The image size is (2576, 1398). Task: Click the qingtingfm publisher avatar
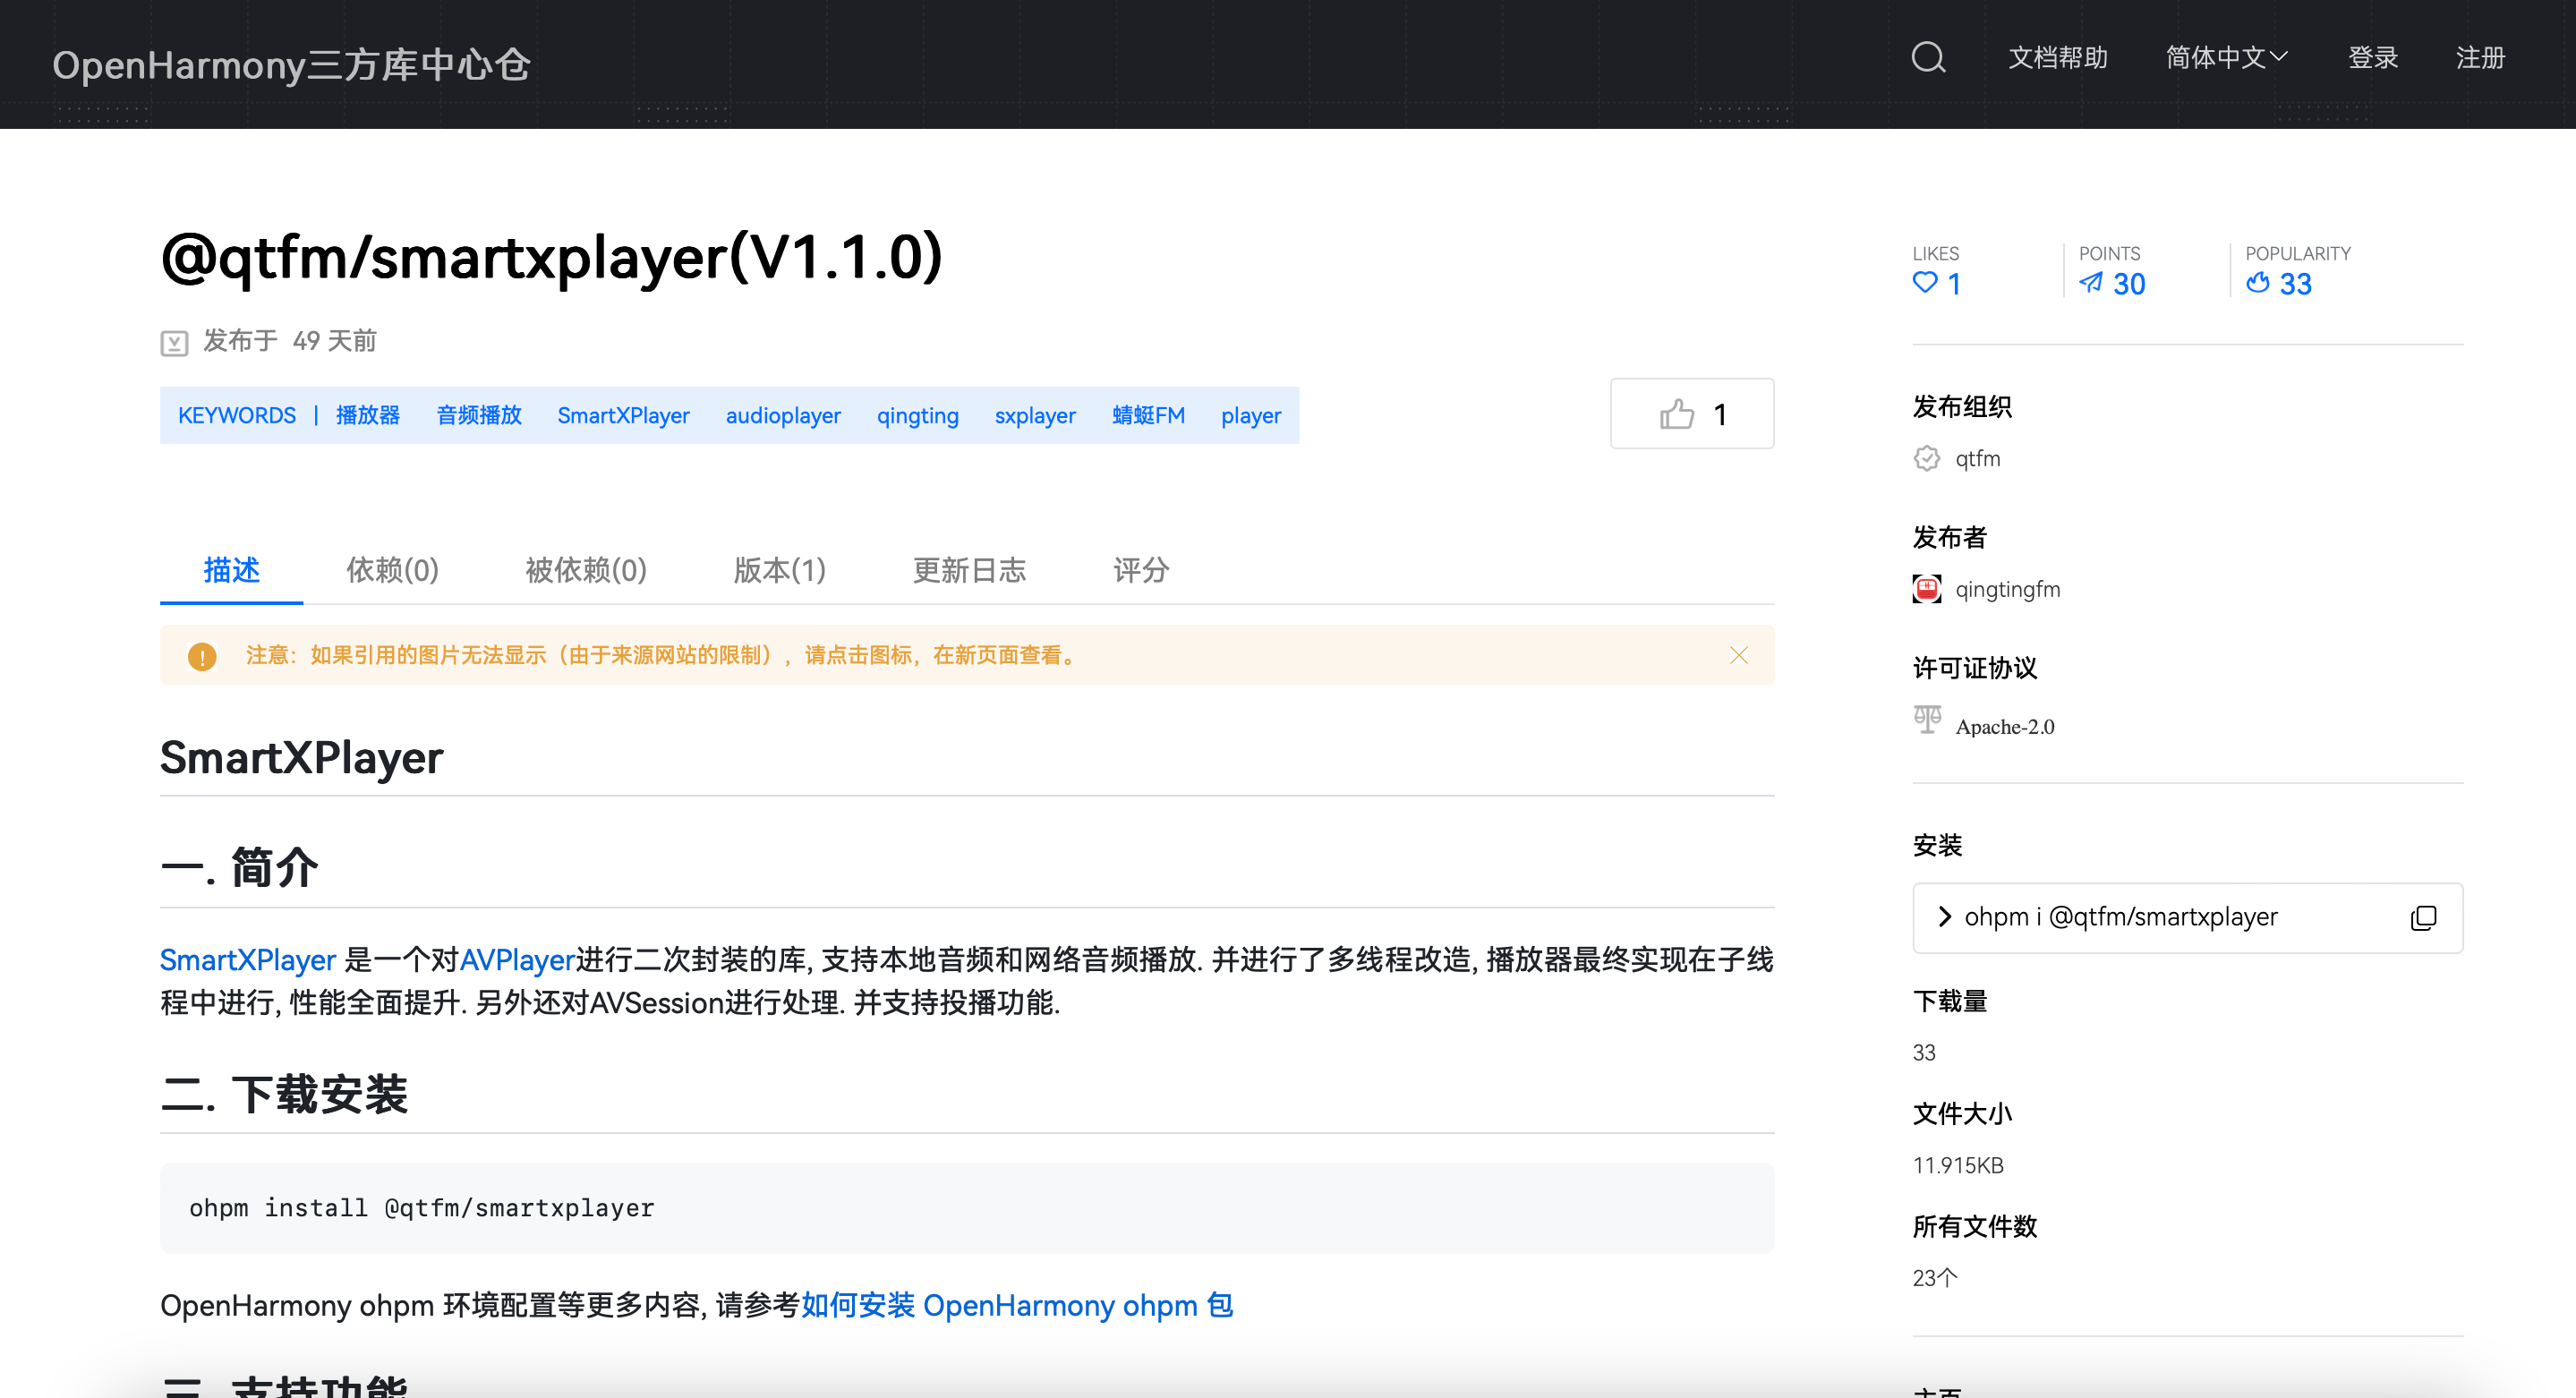click(1926, 589)
